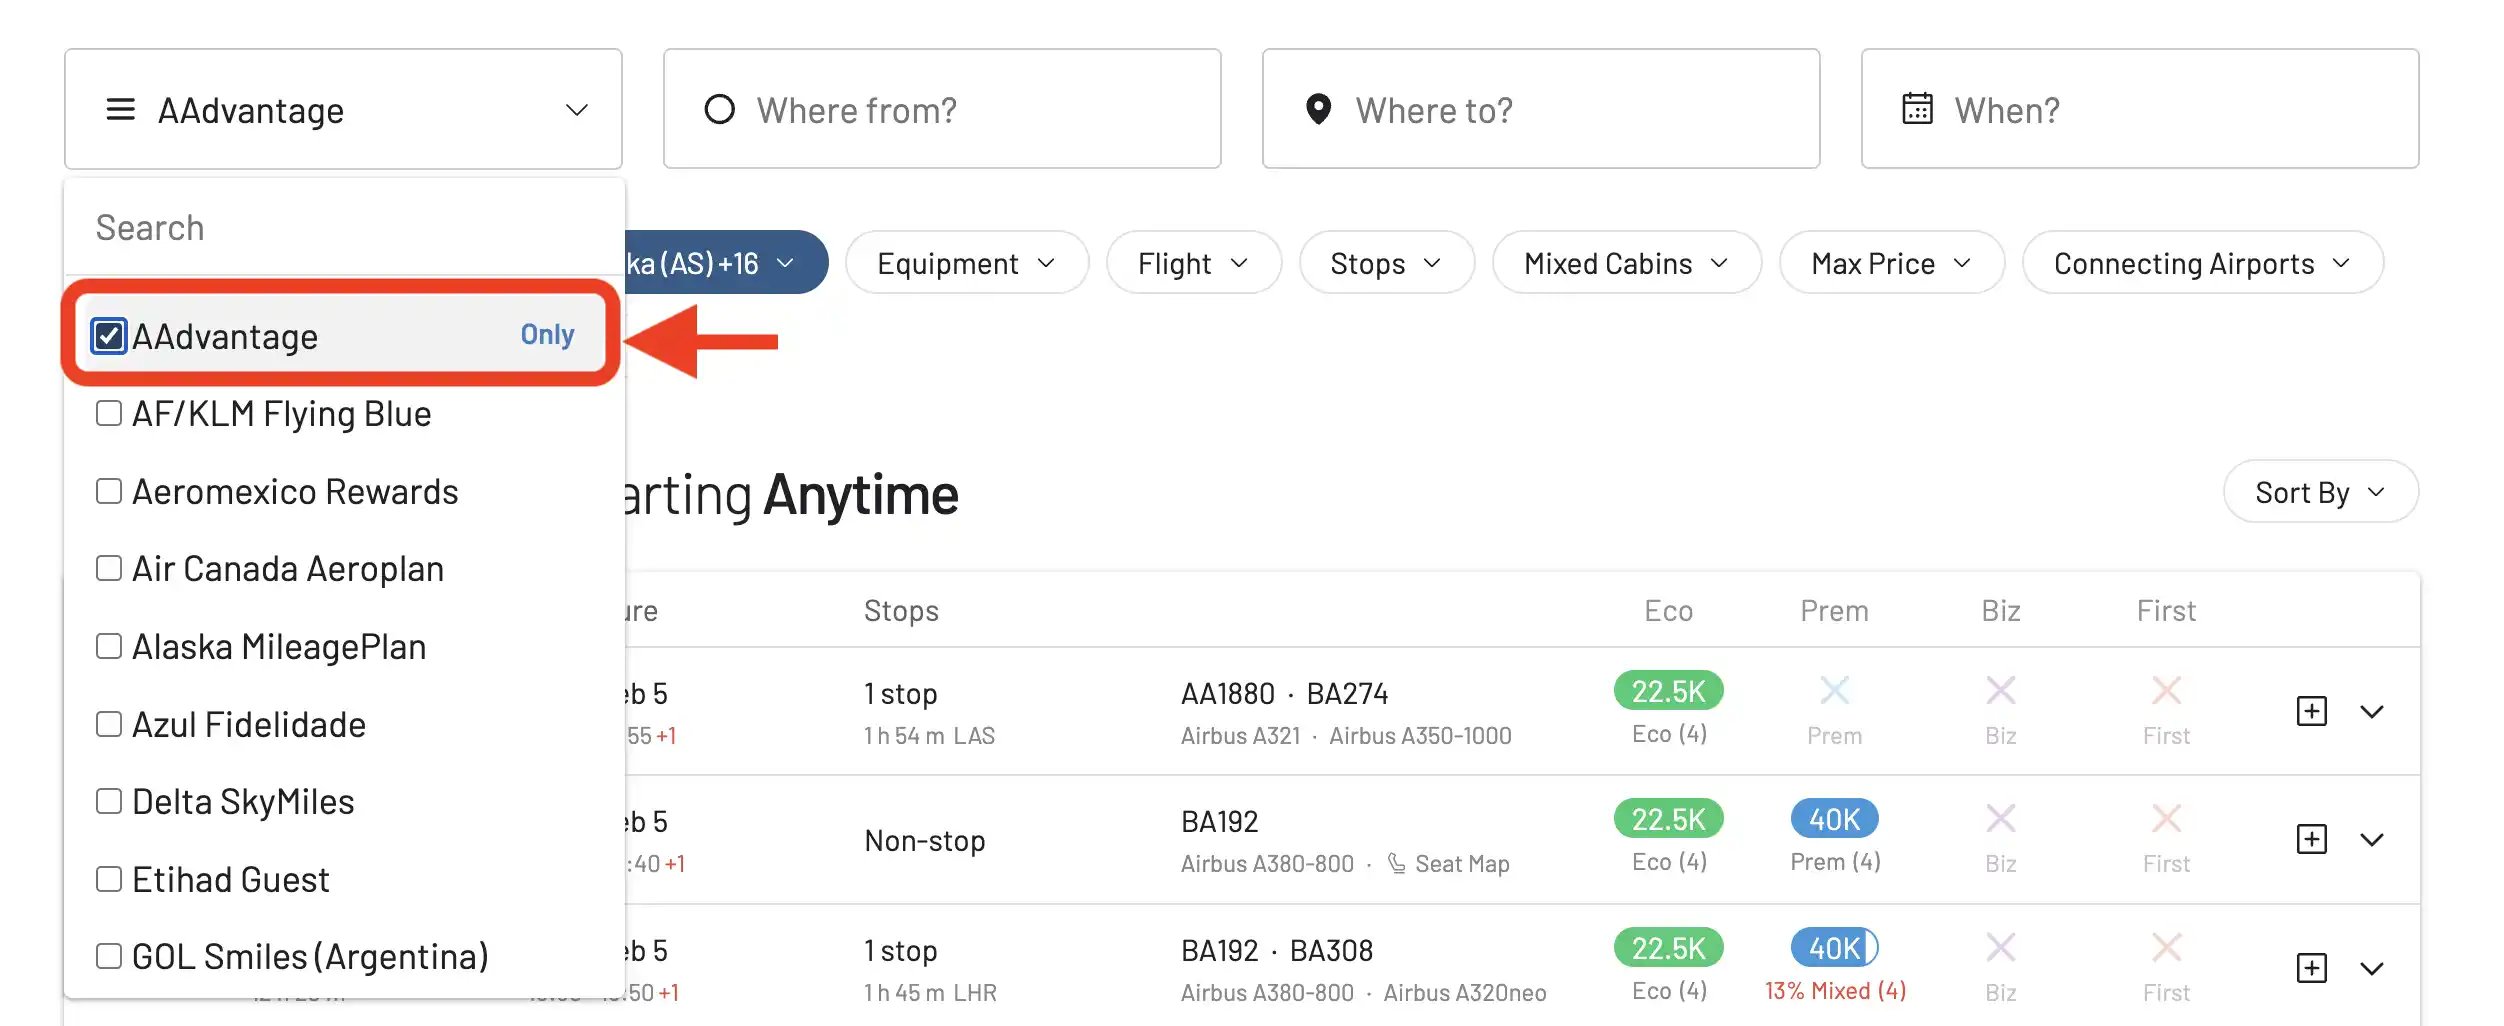Viewport: 2504px width, 1026px height.
Task: Expand the AA1880 · BA274 flight row chevron
Action: click(x=2371, y=711)
